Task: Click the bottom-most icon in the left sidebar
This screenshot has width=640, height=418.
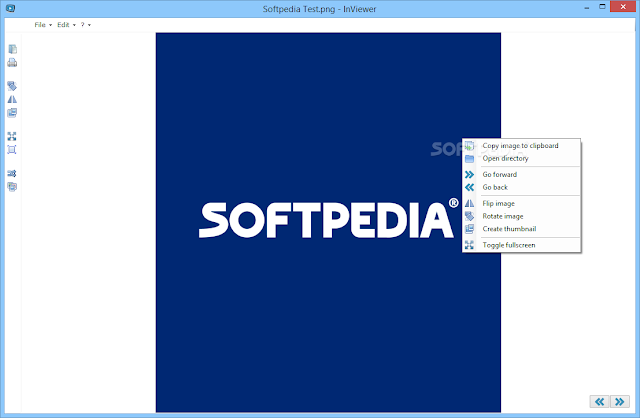Action: click(x=12, y=187)
